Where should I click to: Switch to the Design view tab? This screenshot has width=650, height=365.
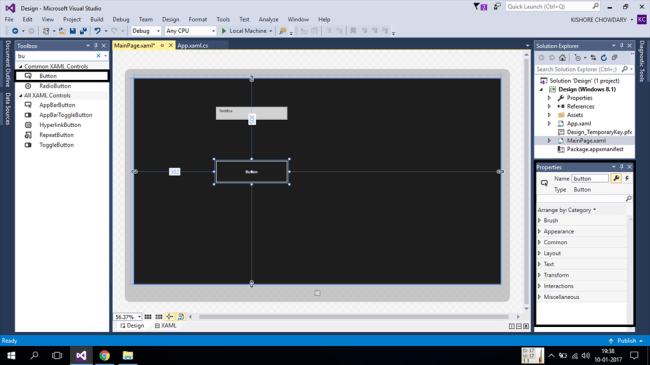(132, 326)
